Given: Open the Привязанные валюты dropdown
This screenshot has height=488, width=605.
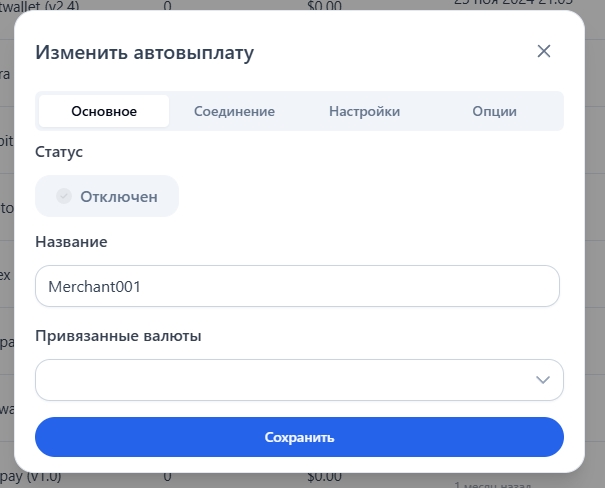Looking at the screenshot, I should coord(285,380).
